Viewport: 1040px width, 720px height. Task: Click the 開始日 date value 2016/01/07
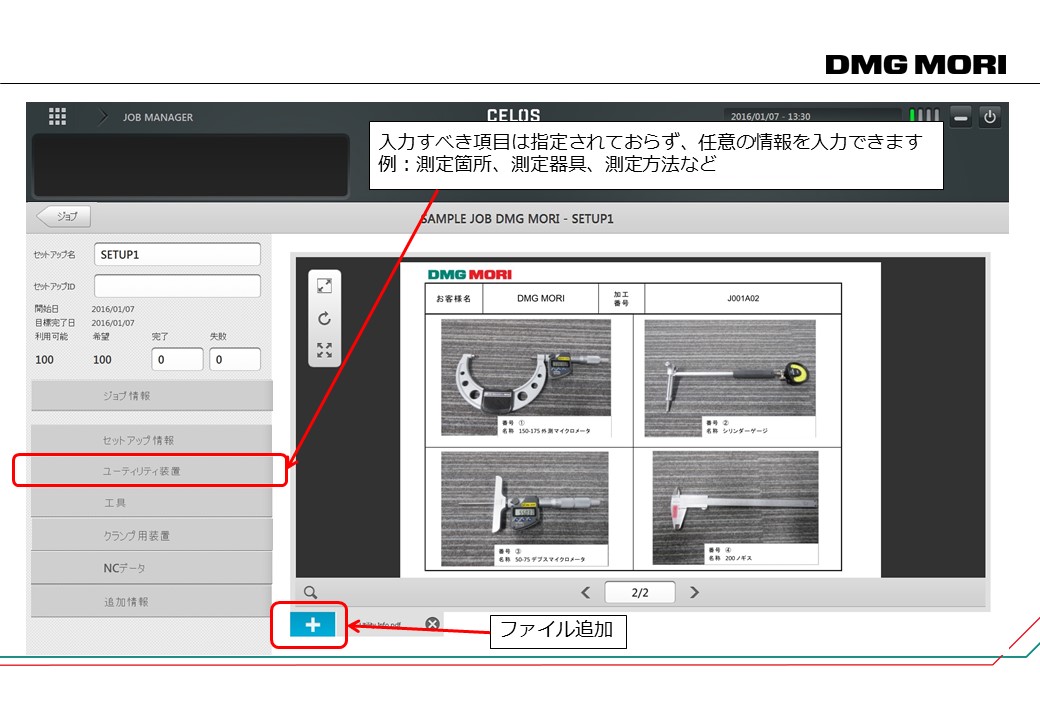(x=113, y=309)
